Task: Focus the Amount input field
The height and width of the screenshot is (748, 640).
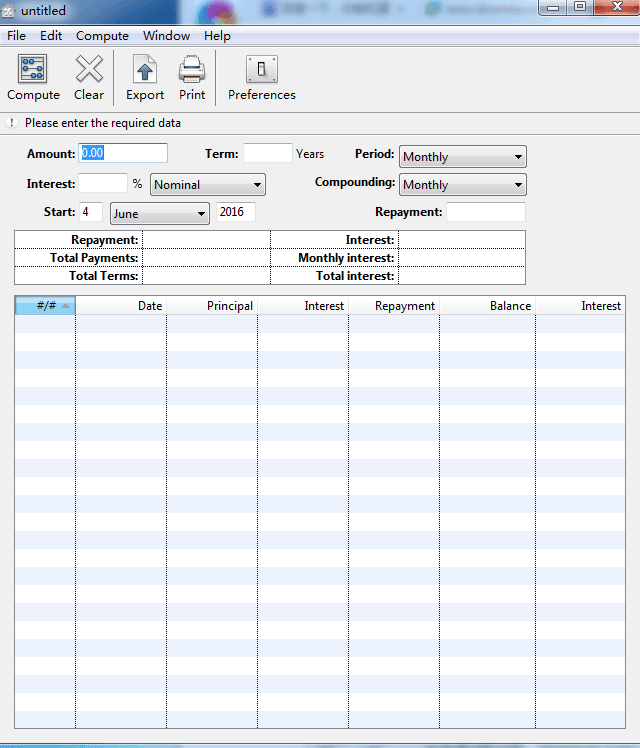Action: coord(123,153)
